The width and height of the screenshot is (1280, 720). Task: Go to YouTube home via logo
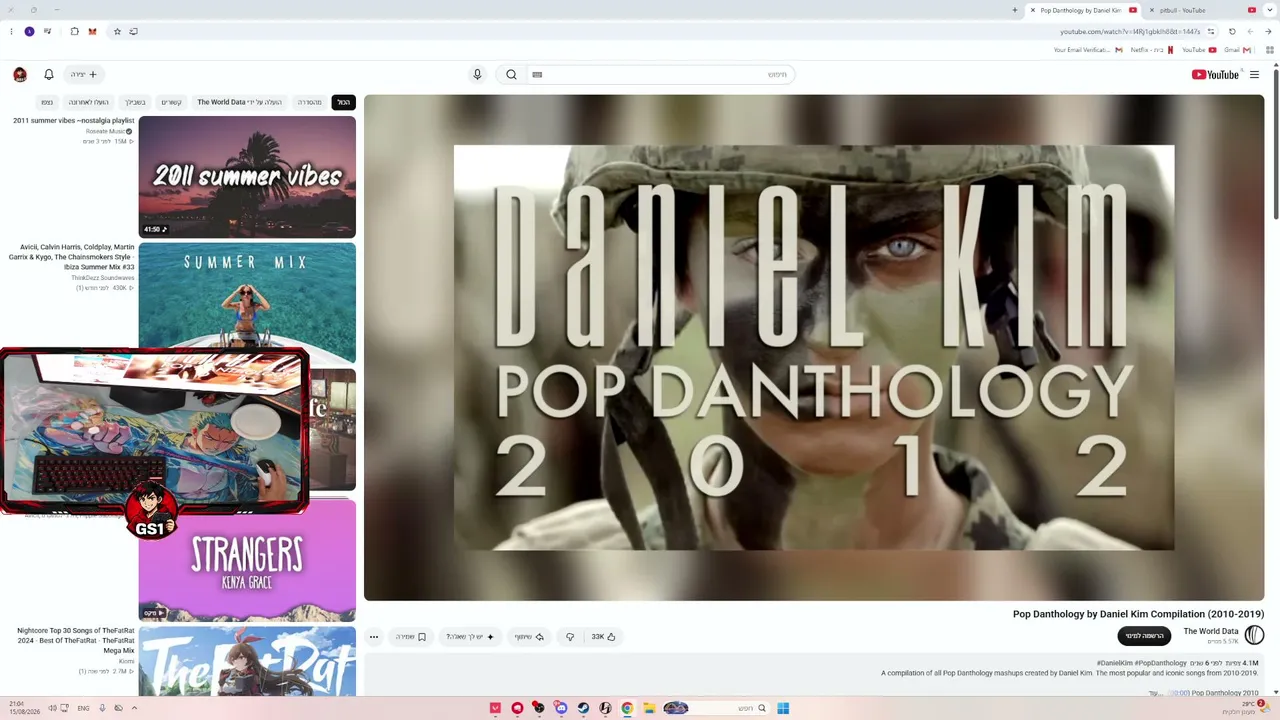(1215, 74)
